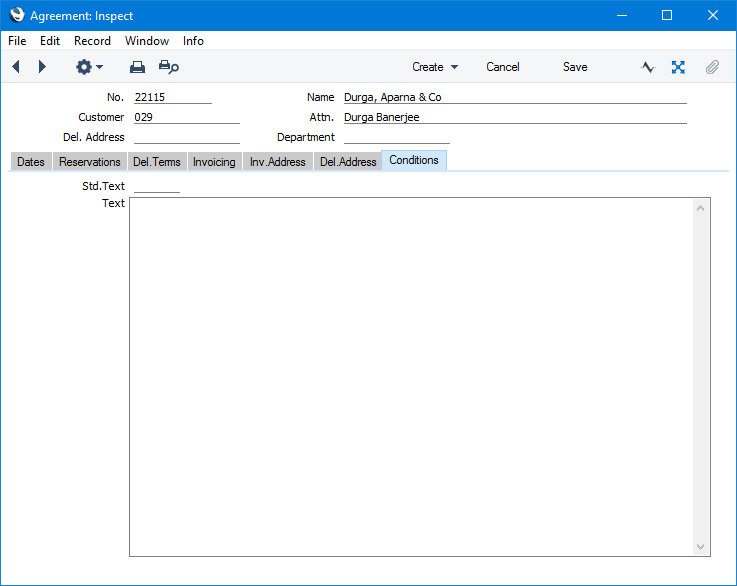Switch to the Del.Terms tab

coord(157,162)
